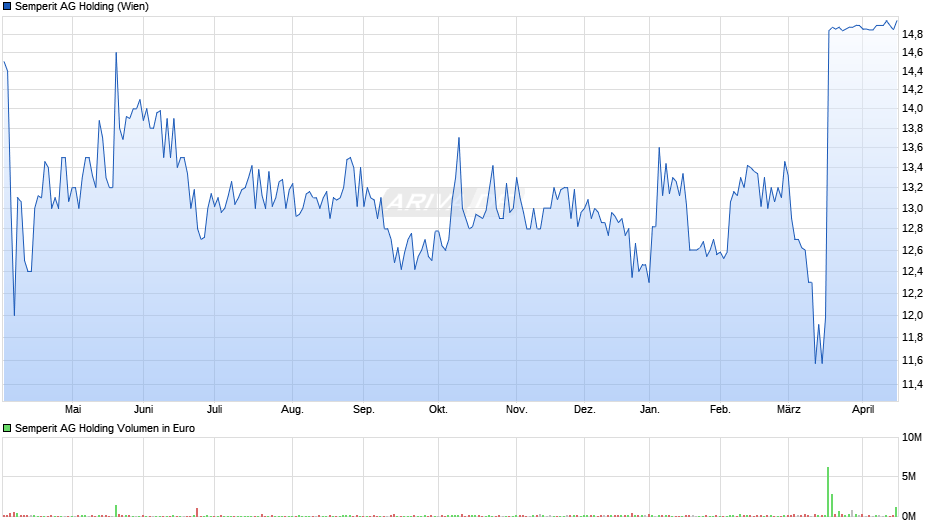Click the 12,4 price axis value
The image size is (940, 526).
point(912,272)
